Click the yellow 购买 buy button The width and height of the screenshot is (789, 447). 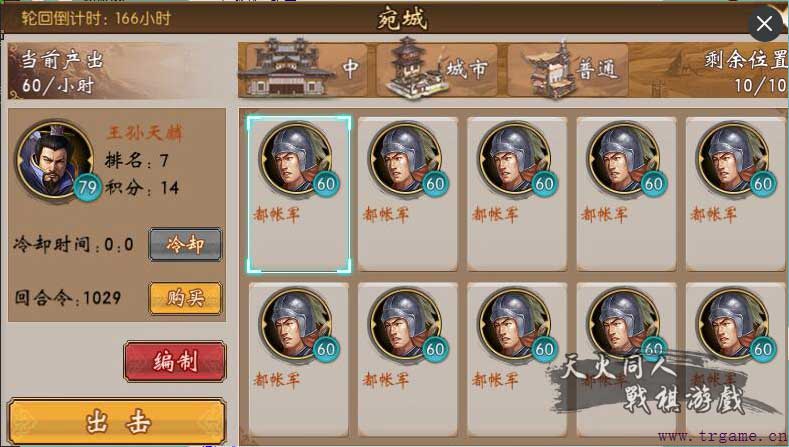pos(185,299)
